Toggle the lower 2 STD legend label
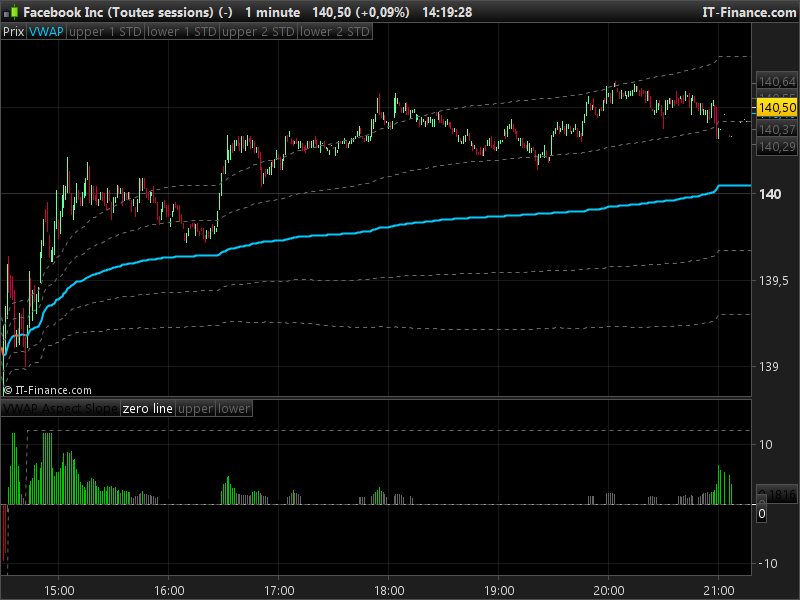The width and height of the screenshot is (800, 600). click(335, 32)
